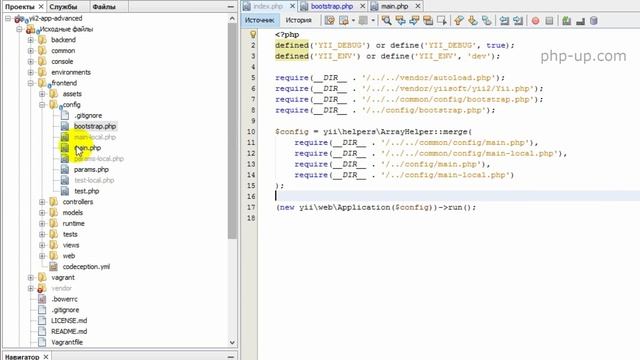Click the params.php file icon in tree

(x=65, y=170)
